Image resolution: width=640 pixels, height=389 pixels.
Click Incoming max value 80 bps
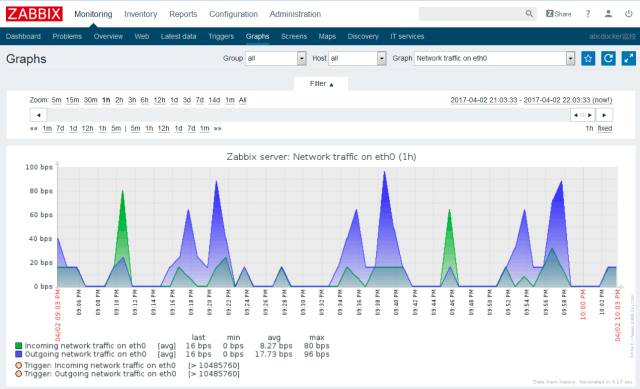(316, 346)
